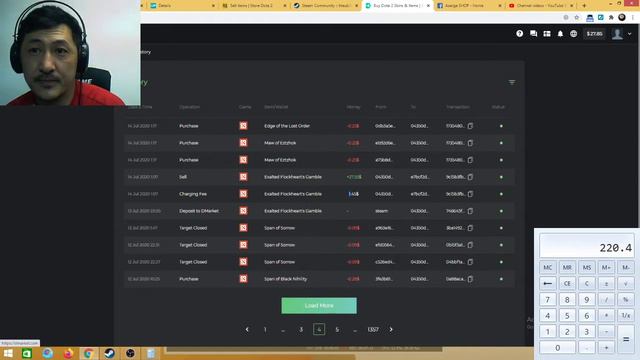
Task: Copy transaction ID for the Sell row
Action: click(470, 177)
